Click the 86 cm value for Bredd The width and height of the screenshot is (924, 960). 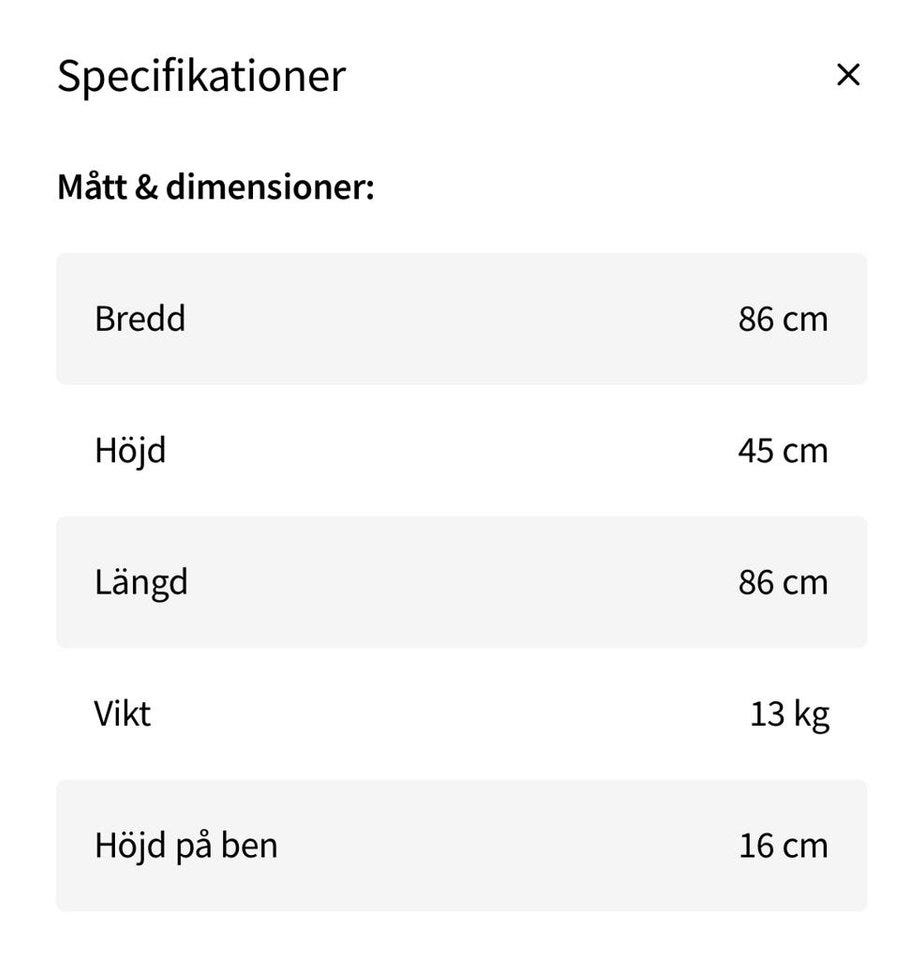click(x=783, y=319)
